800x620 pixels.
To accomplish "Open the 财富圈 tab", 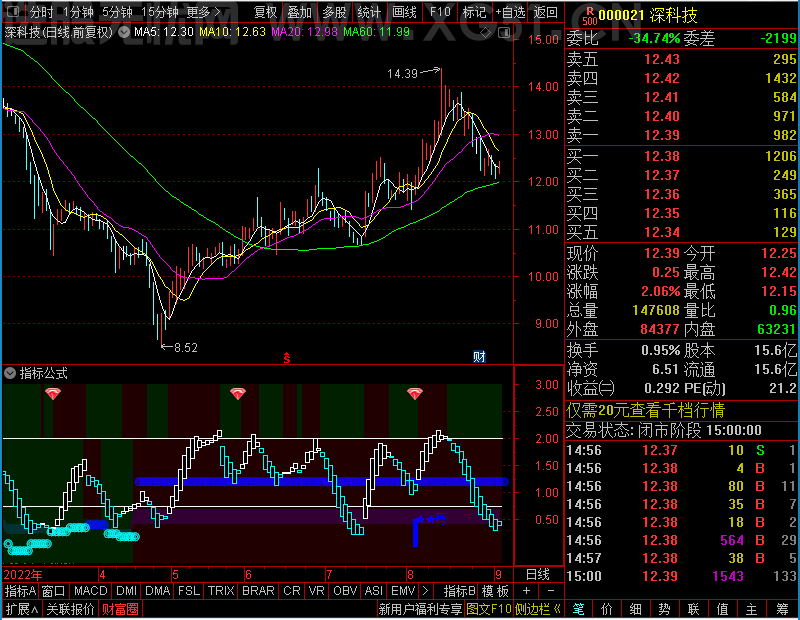I will [x=120, y=609].
